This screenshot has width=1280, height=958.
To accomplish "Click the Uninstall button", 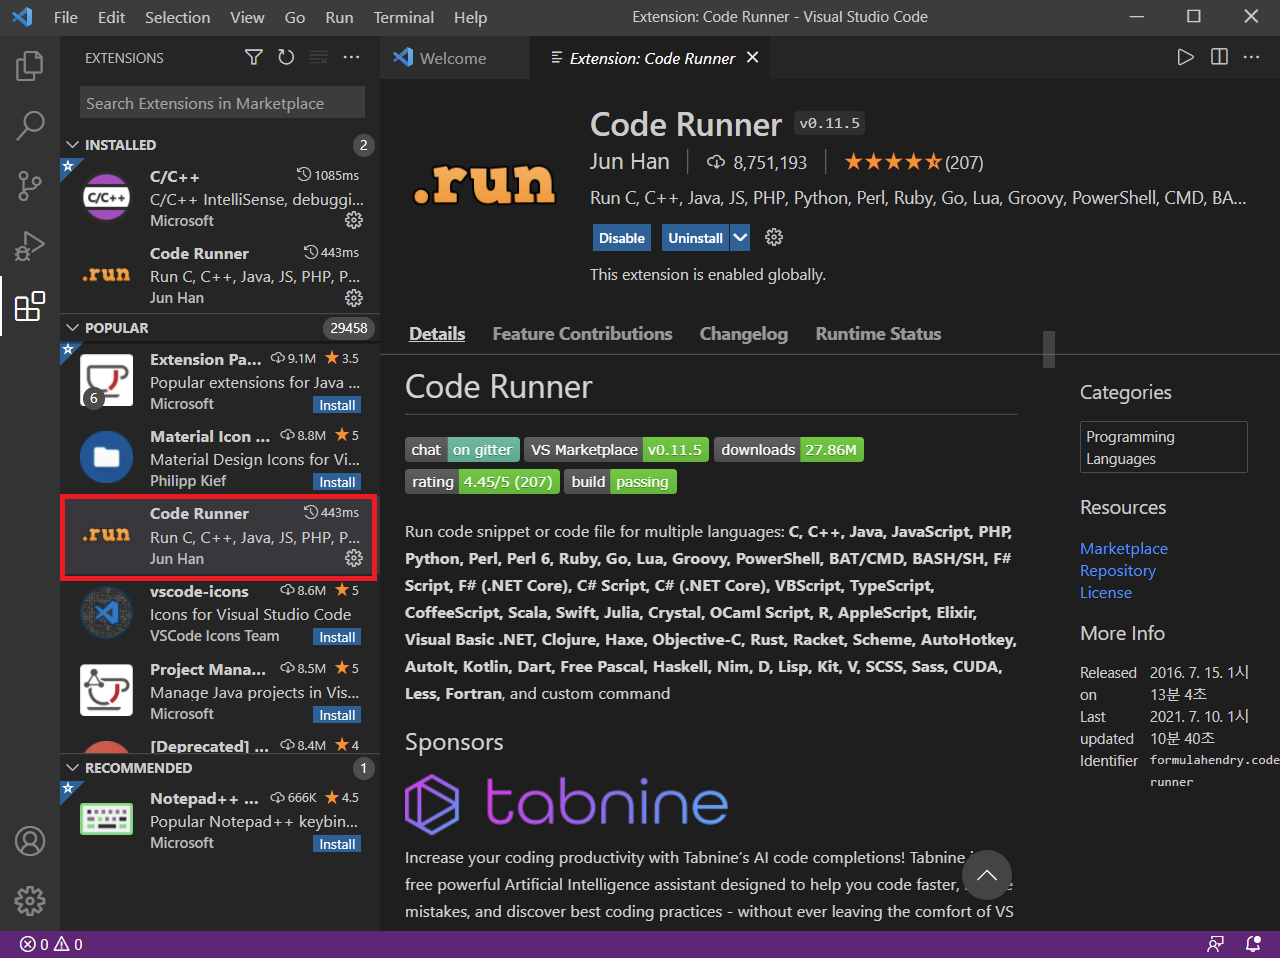I will 696,238.
